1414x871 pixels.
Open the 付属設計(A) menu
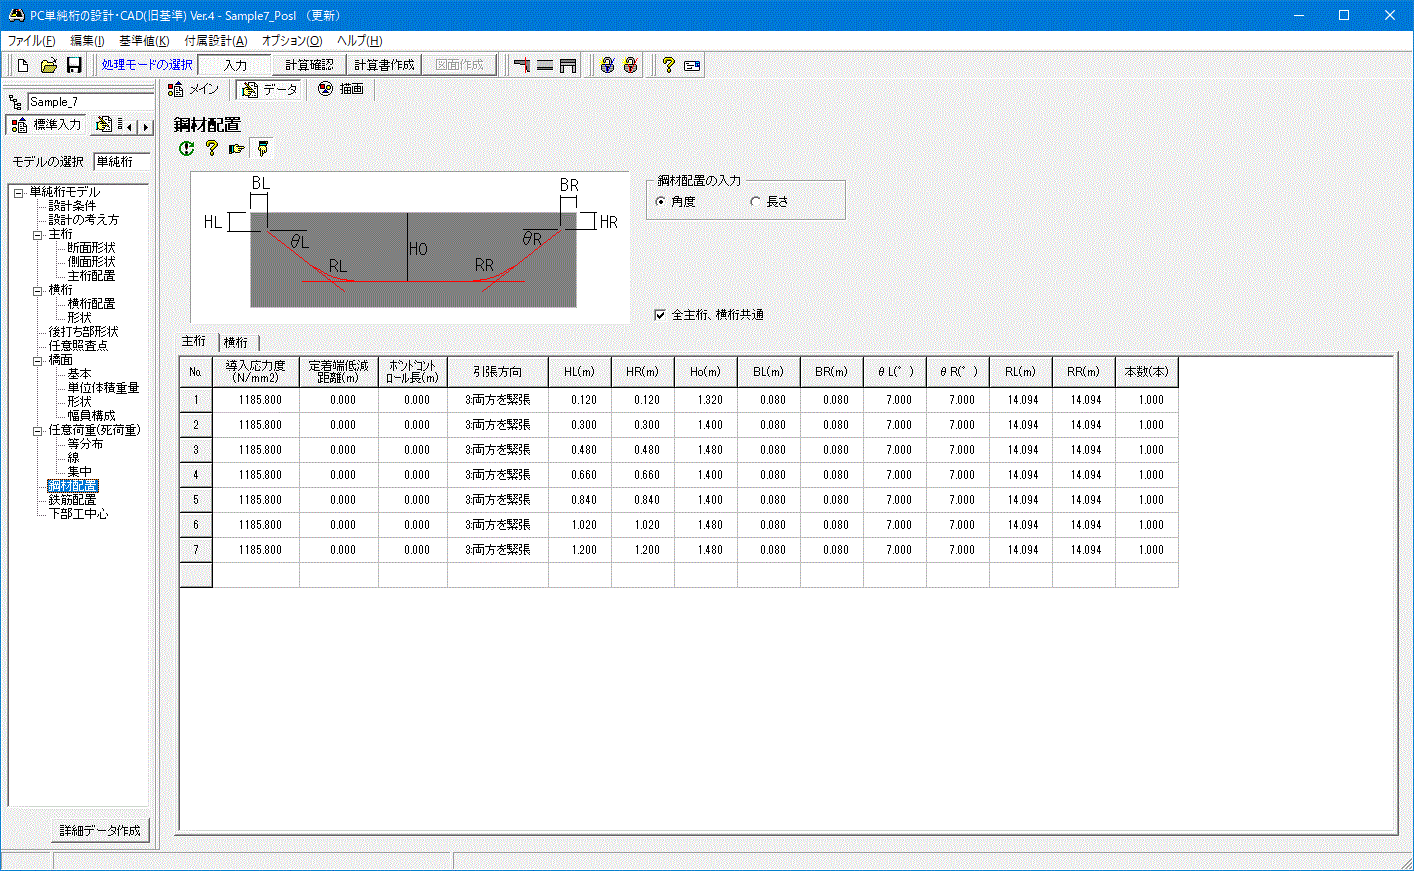coord(215,41)
